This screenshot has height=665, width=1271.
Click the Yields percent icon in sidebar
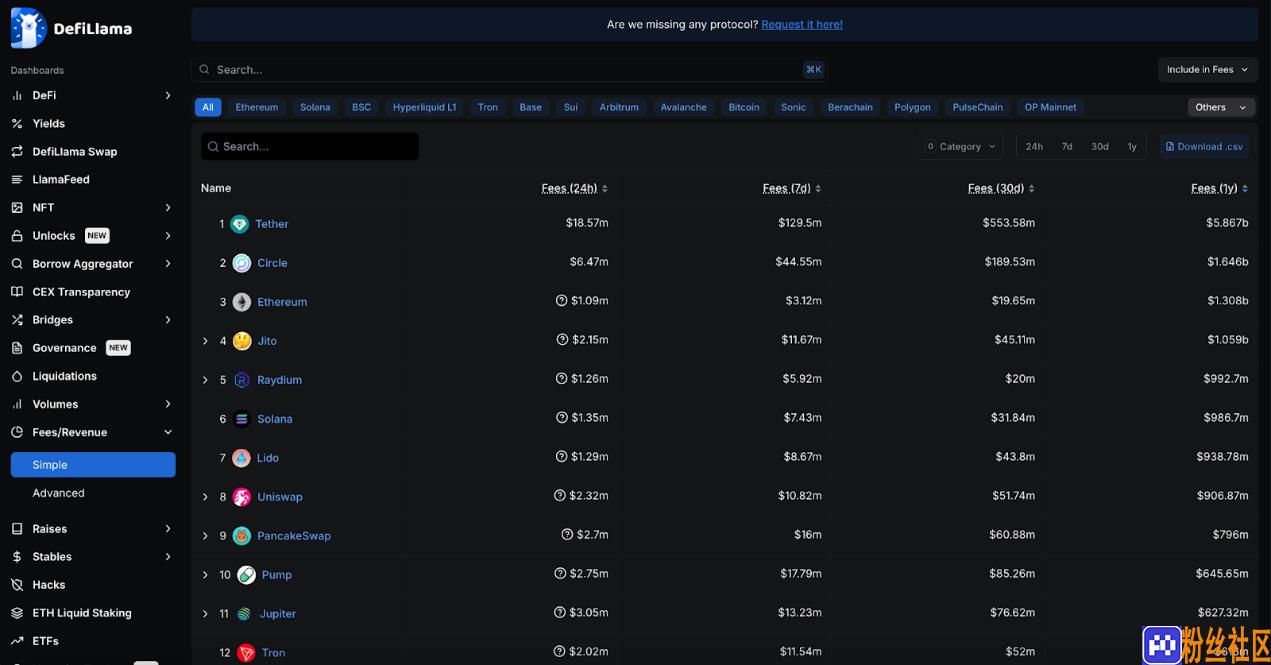coord(17,124)
